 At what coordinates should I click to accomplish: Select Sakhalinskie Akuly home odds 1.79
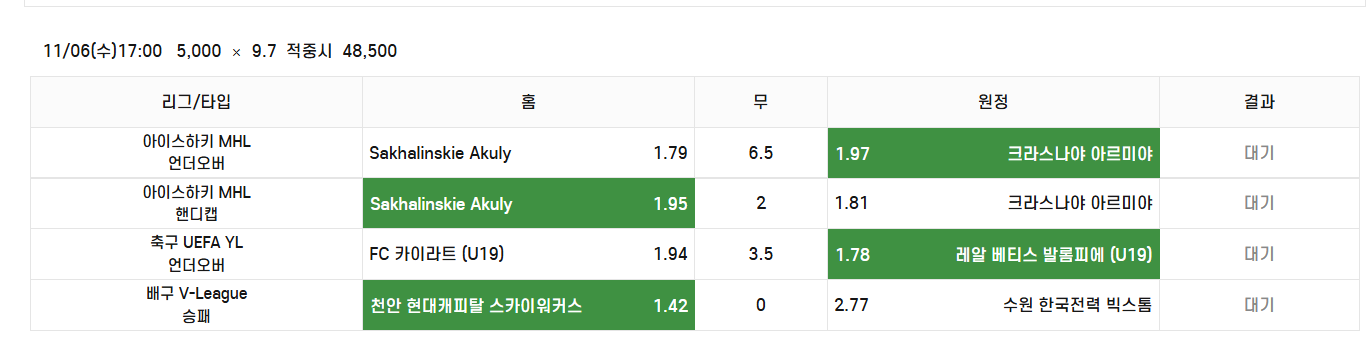point(528,153)
